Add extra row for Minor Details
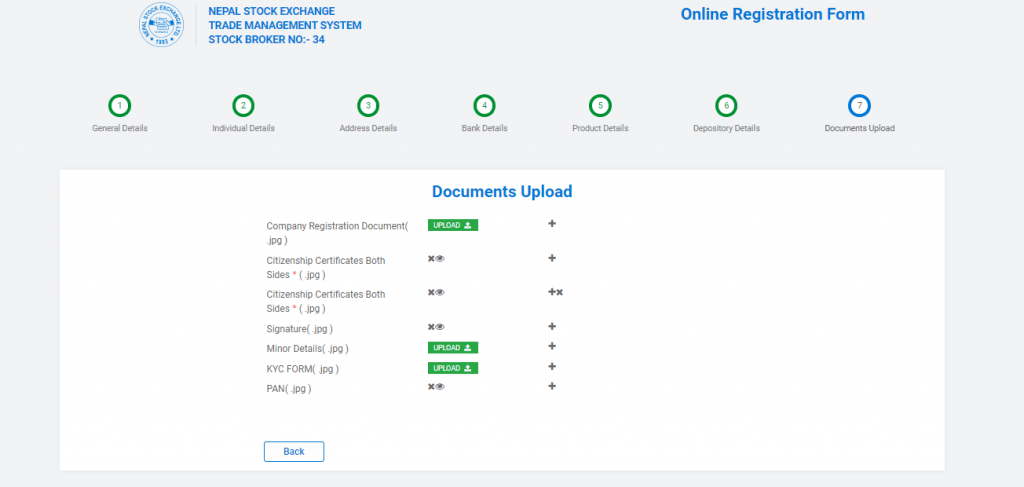 click(552, 347)
